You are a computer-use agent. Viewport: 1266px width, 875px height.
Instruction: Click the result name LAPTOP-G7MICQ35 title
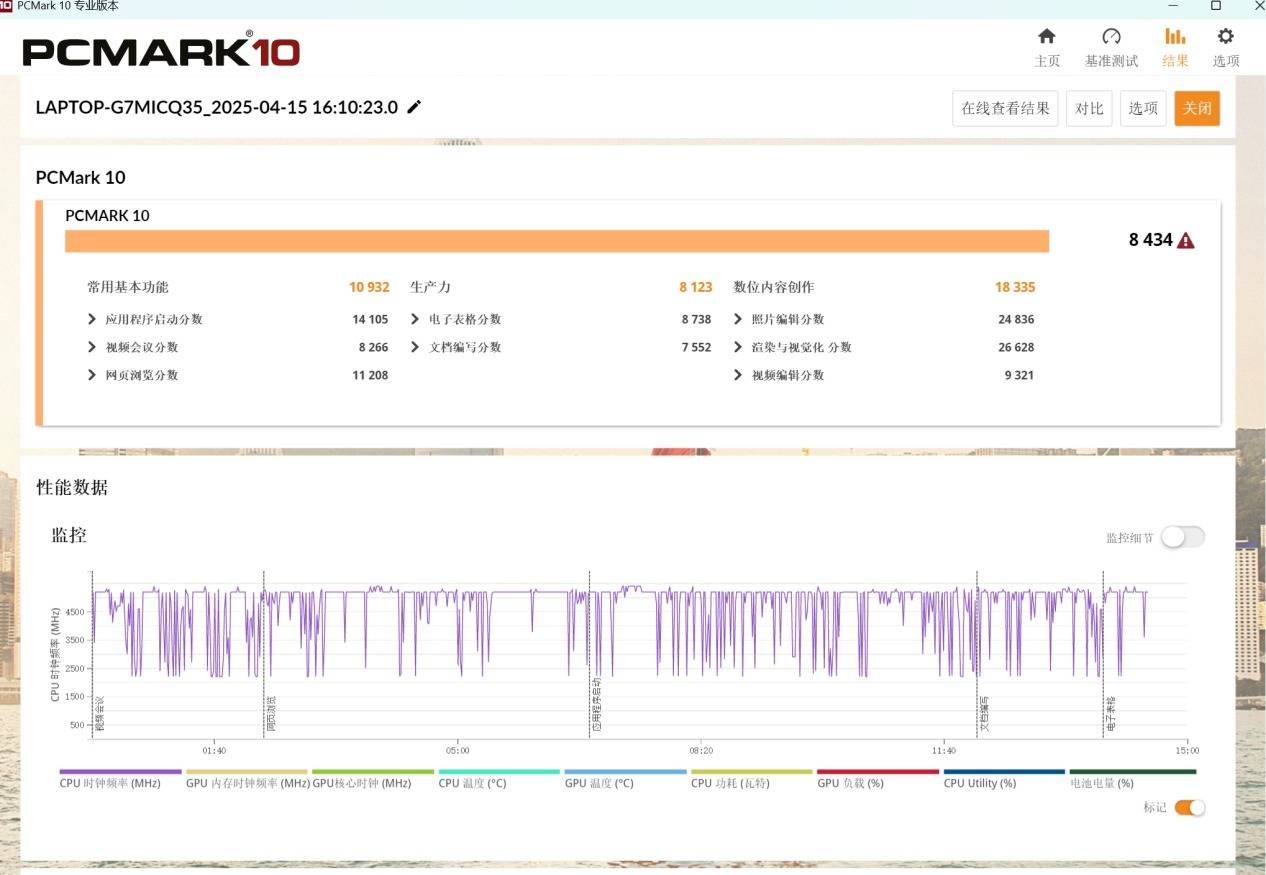click(x=217, y=107)
